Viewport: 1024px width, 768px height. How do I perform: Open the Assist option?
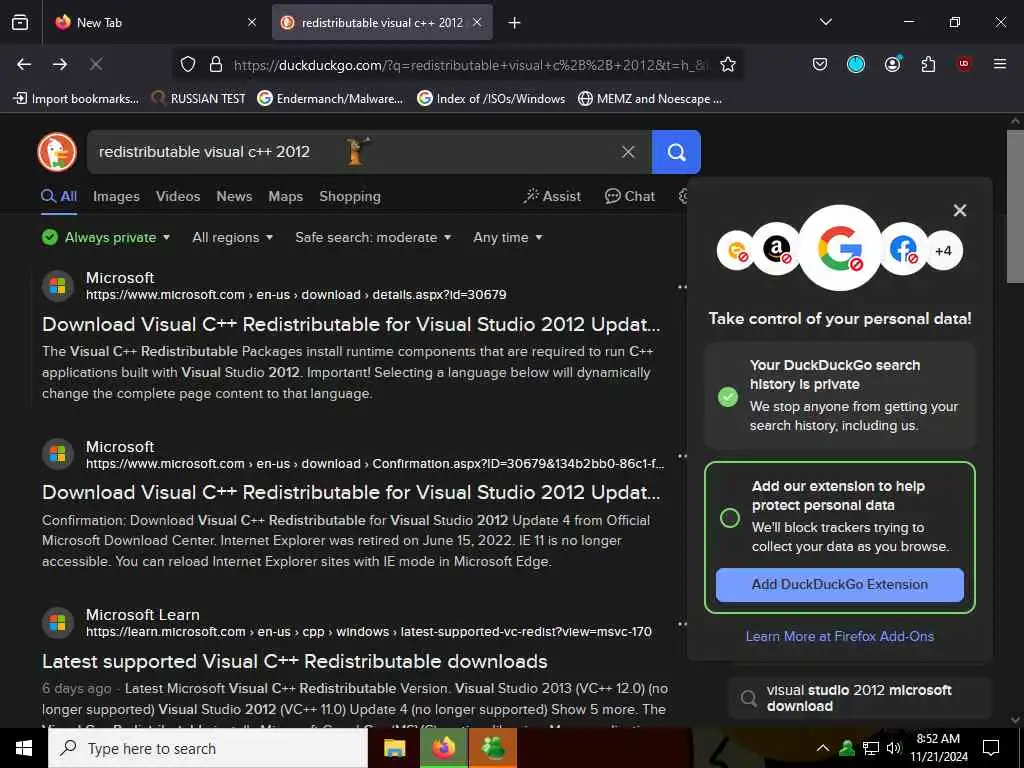(x=552, y=196)
